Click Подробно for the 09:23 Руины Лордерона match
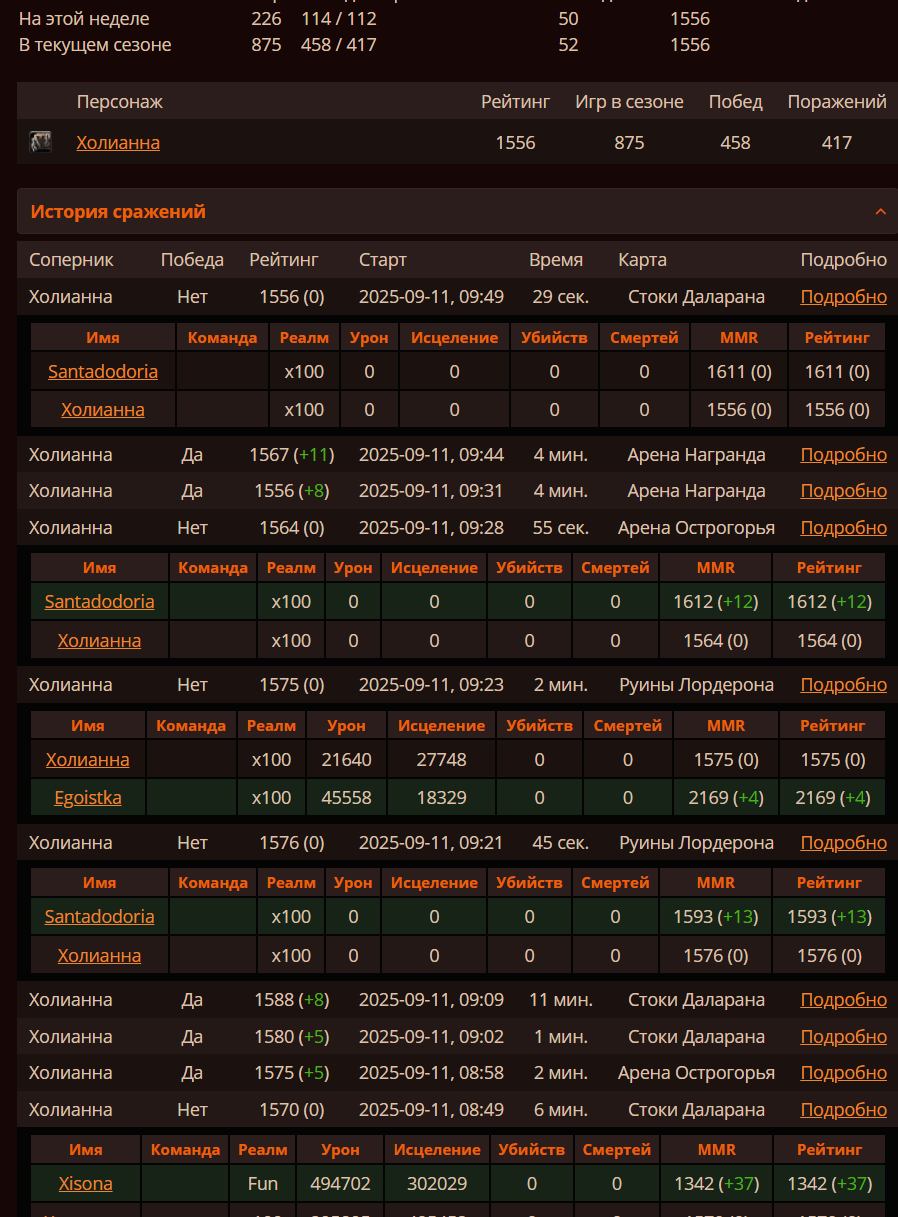The image size is (898, 1217). 843,685
